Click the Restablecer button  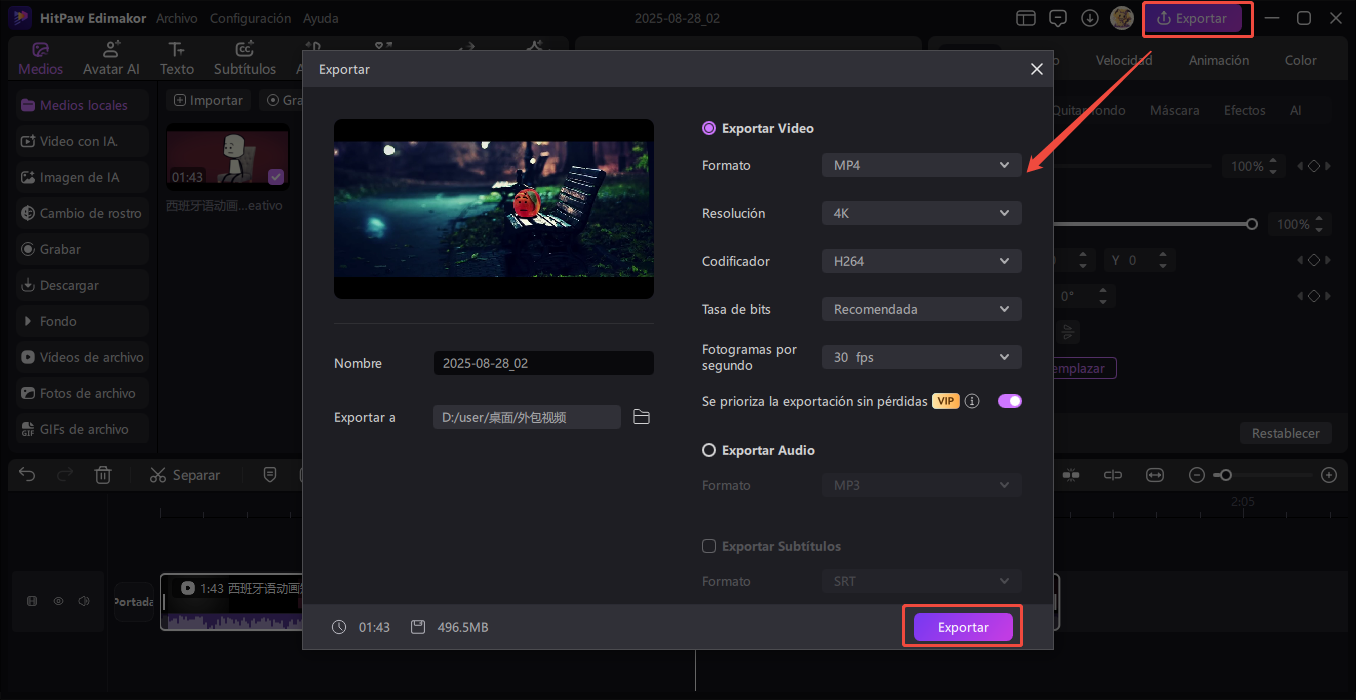click(x=1286, y=433)
